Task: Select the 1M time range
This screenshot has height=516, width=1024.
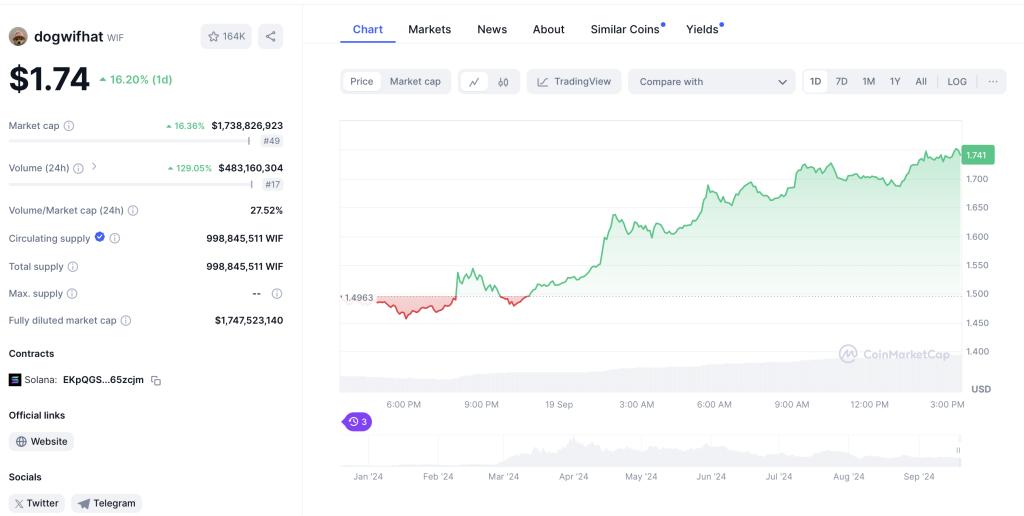Action: pos(869,82)
